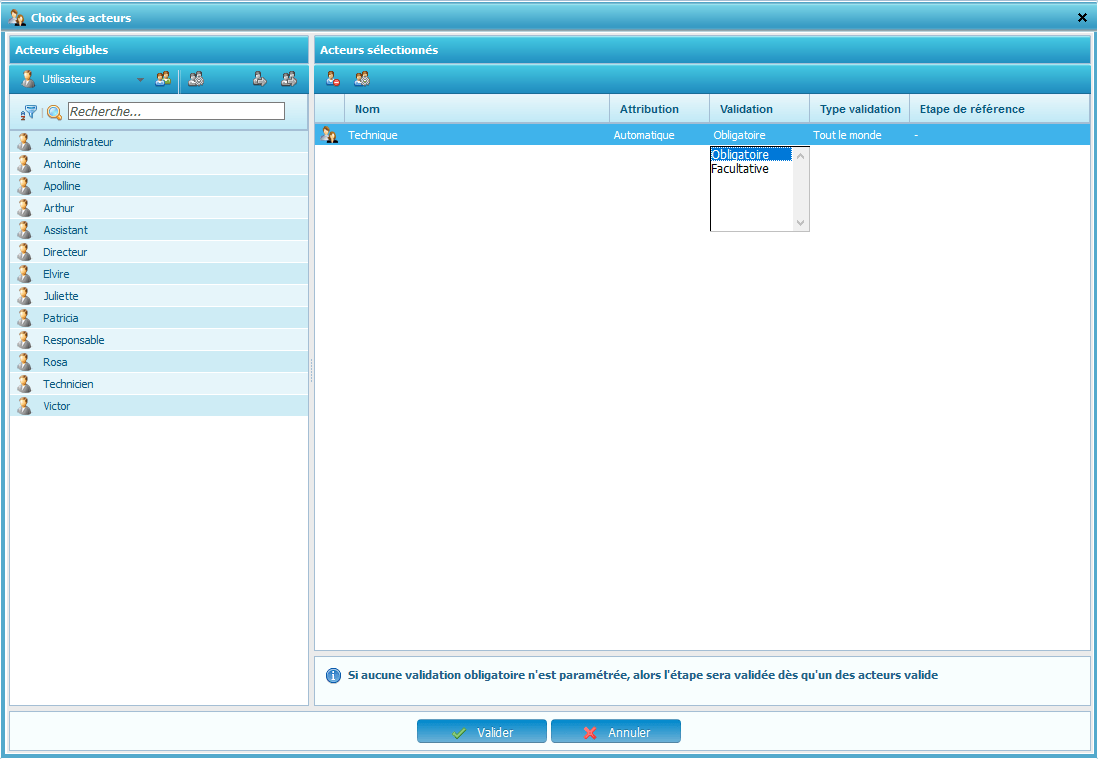1098x759 pixels.
Task: Click the two-users group icon beside Utilisateurs
Action: coord(162,79)
